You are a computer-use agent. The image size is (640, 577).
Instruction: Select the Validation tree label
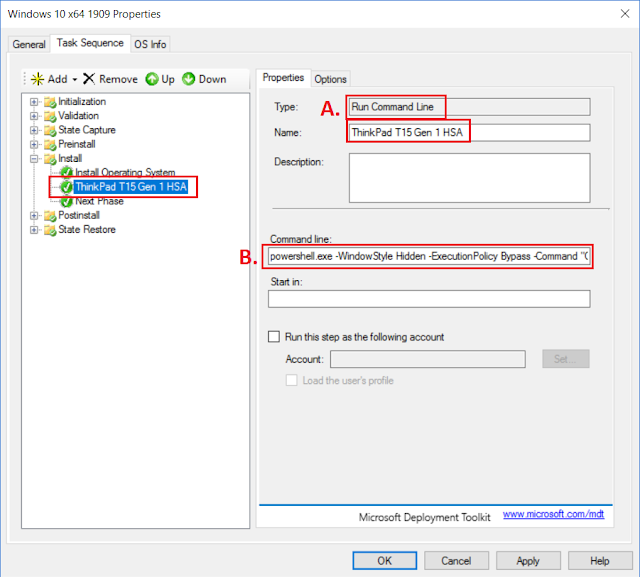(78, 116)
